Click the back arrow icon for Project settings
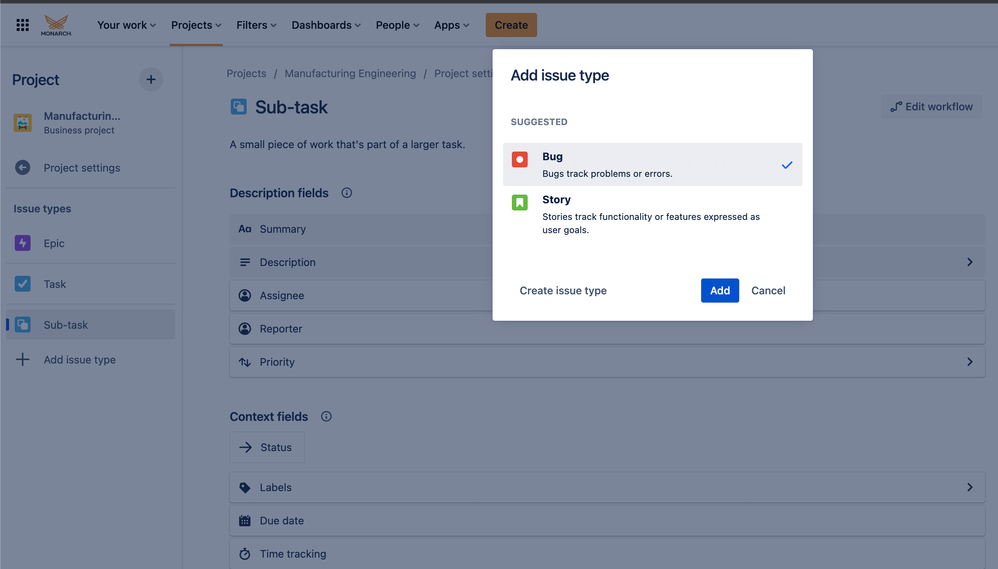998x569 pixels. (x=23, y=167)
